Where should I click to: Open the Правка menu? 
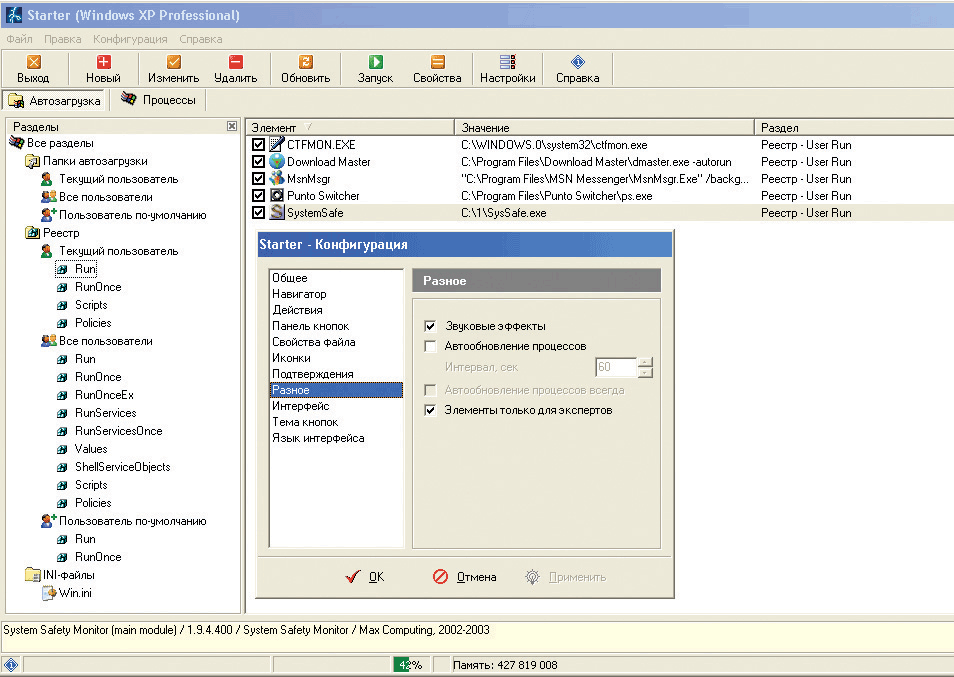63,39
